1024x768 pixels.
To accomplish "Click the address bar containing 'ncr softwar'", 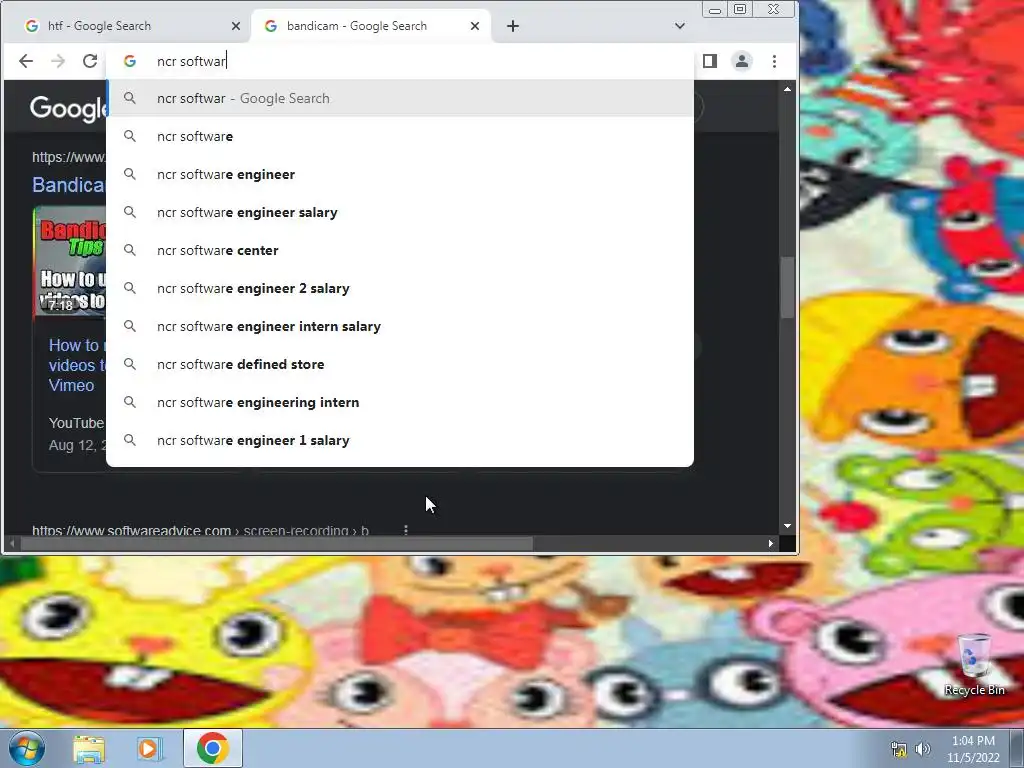I will point(400,61).
